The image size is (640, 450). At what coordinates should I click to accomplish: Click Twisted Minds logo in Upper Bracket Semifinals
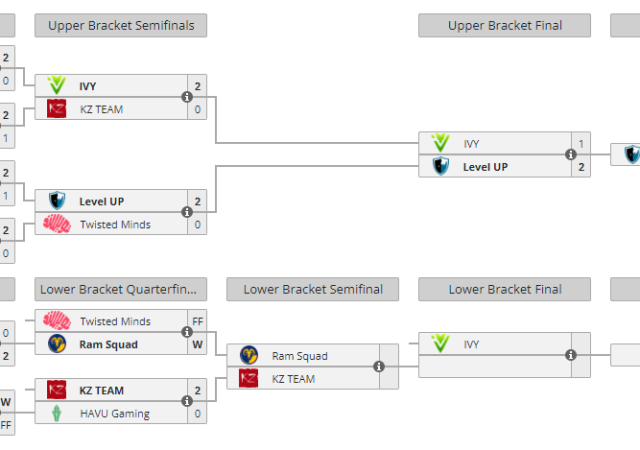57,224
